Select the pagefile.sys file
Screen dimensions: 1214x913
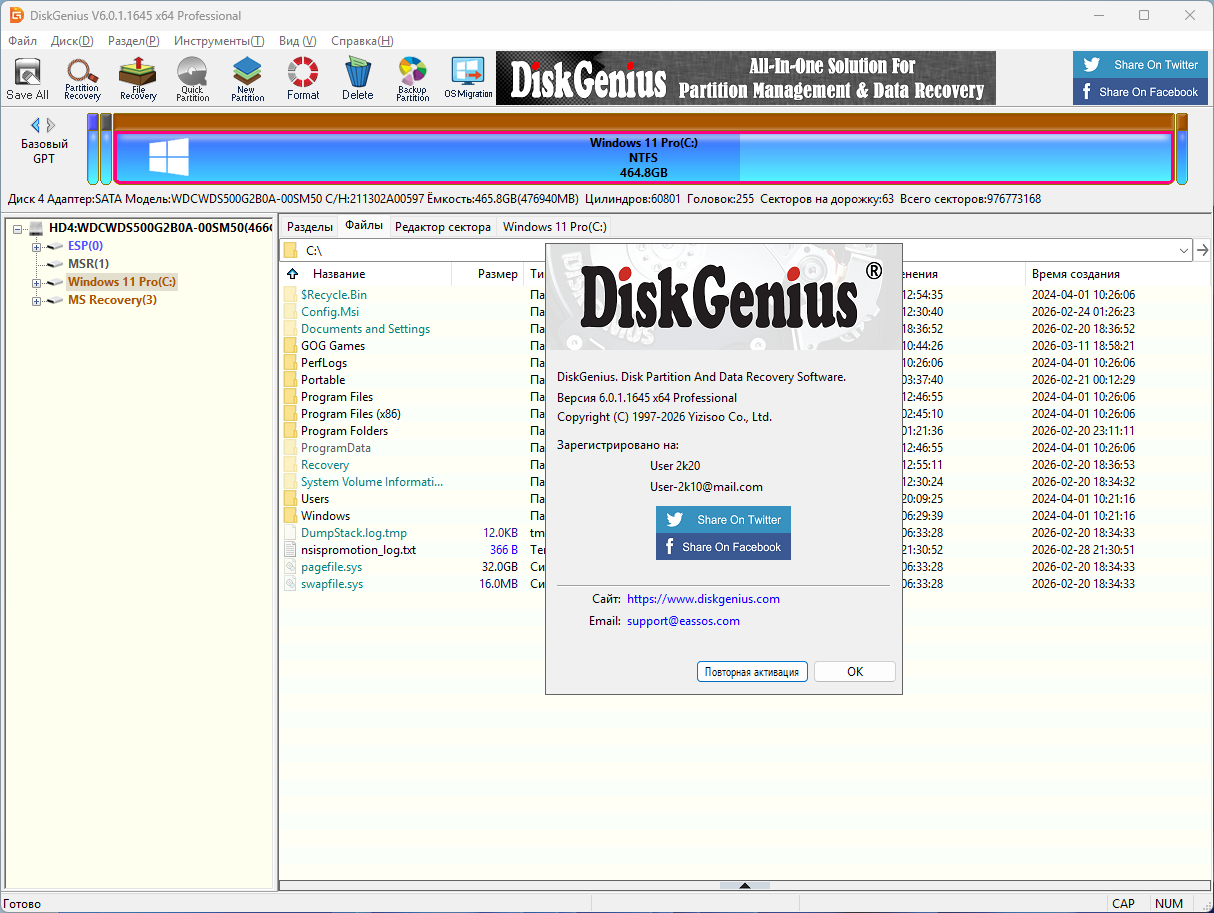point(331,567)
